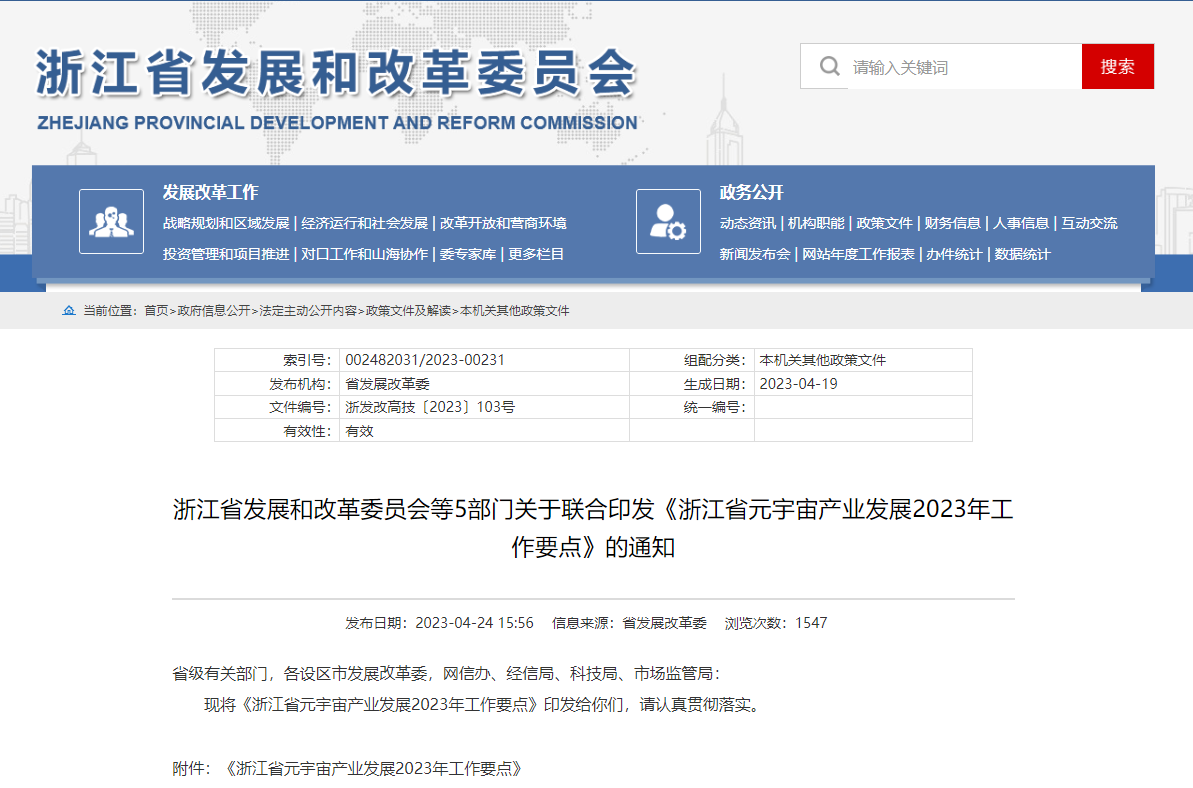The width and height of the screenshot is (1193, 788).
Task: Click the red 搜索 button
Action: (1117, 67)
